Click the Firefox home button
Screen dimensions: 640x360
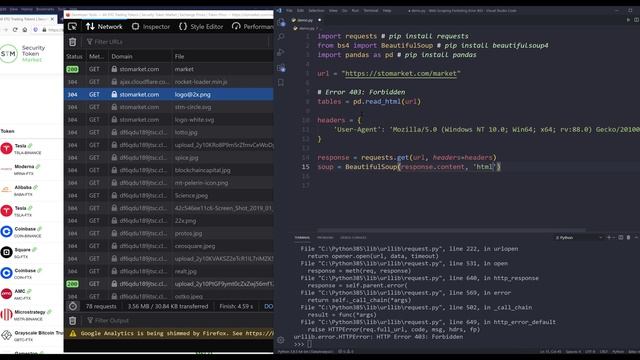coord(25,30)
